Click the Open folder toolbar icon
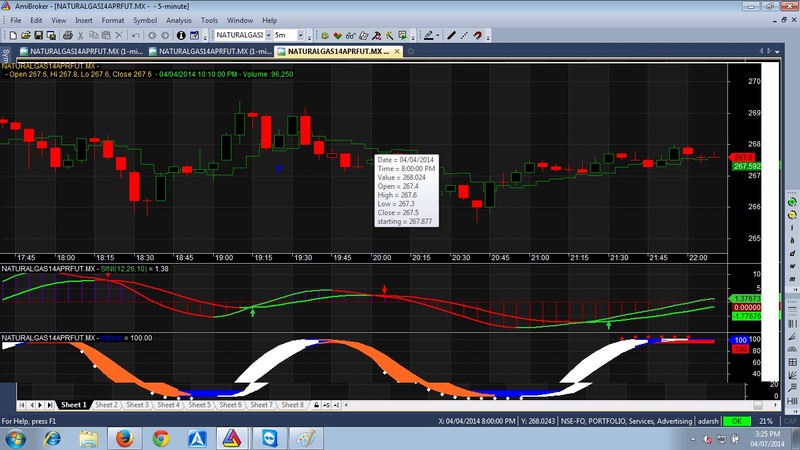The image size is (800, 450). (x=26, y=35)
